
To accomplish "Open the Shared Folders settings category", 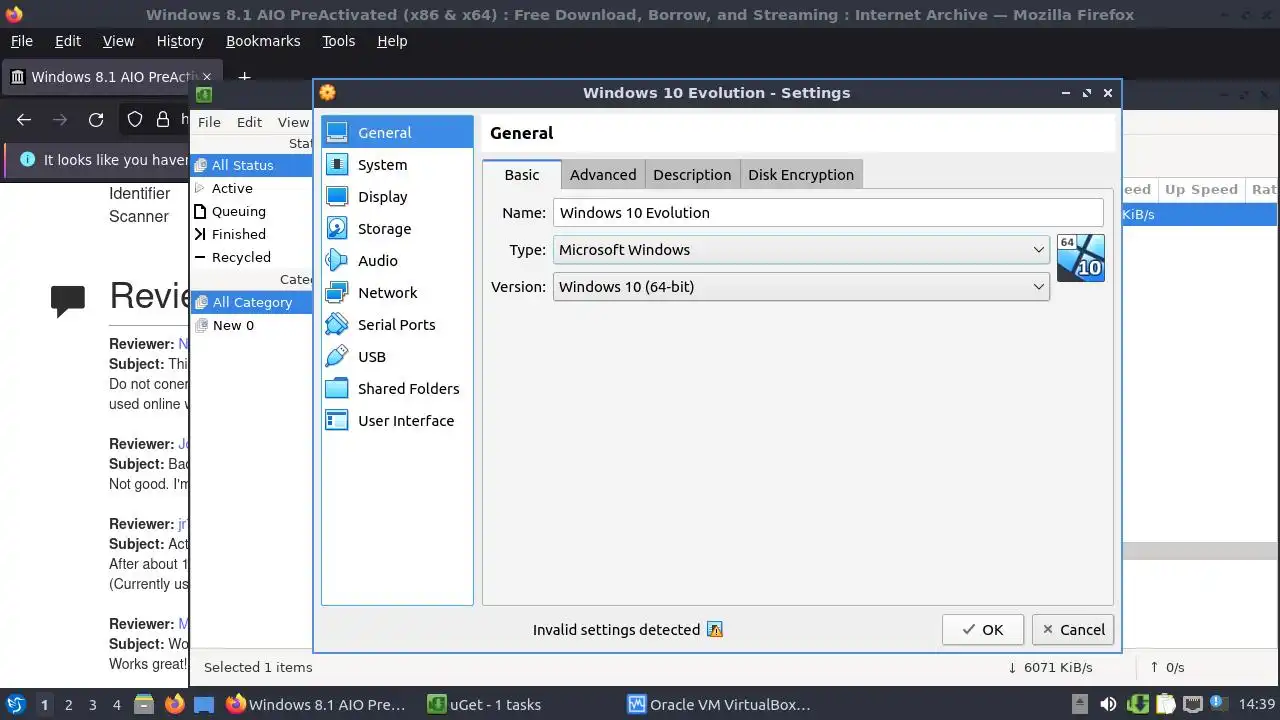I will point(397,388).
